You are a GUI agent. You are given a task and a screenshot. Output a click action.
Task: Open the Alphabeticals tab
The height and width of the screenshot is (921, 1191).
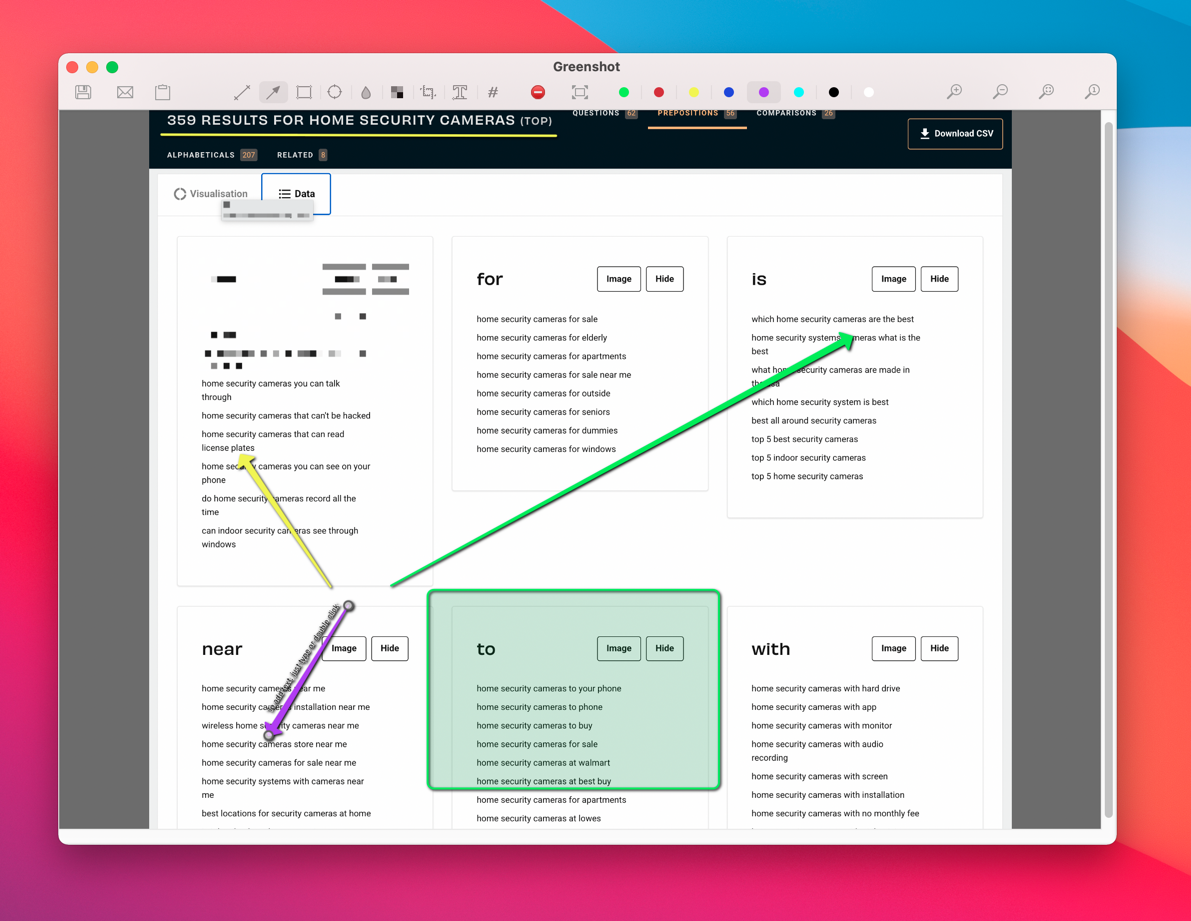(212, 155)
